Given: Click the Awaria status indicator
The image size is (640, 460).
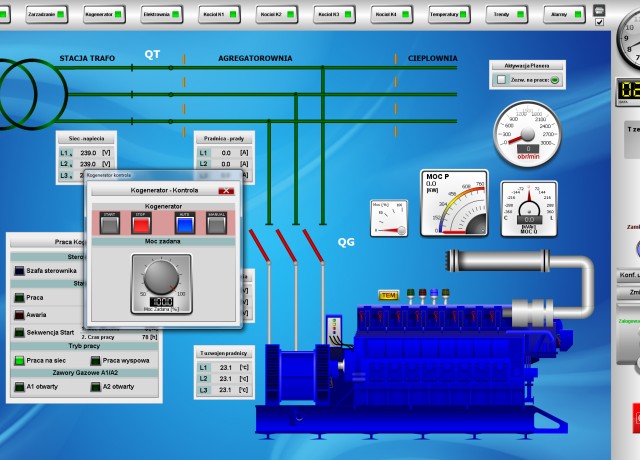Looking at the screenshot, I should click(x=20, y=315).
